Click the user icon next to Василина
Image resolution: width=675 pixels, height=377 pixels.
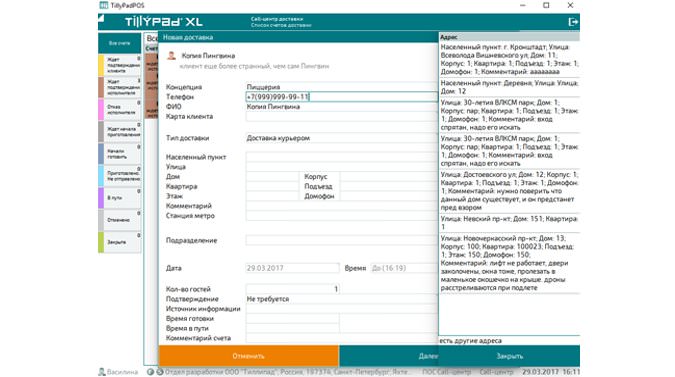click(x=102, y=372)
